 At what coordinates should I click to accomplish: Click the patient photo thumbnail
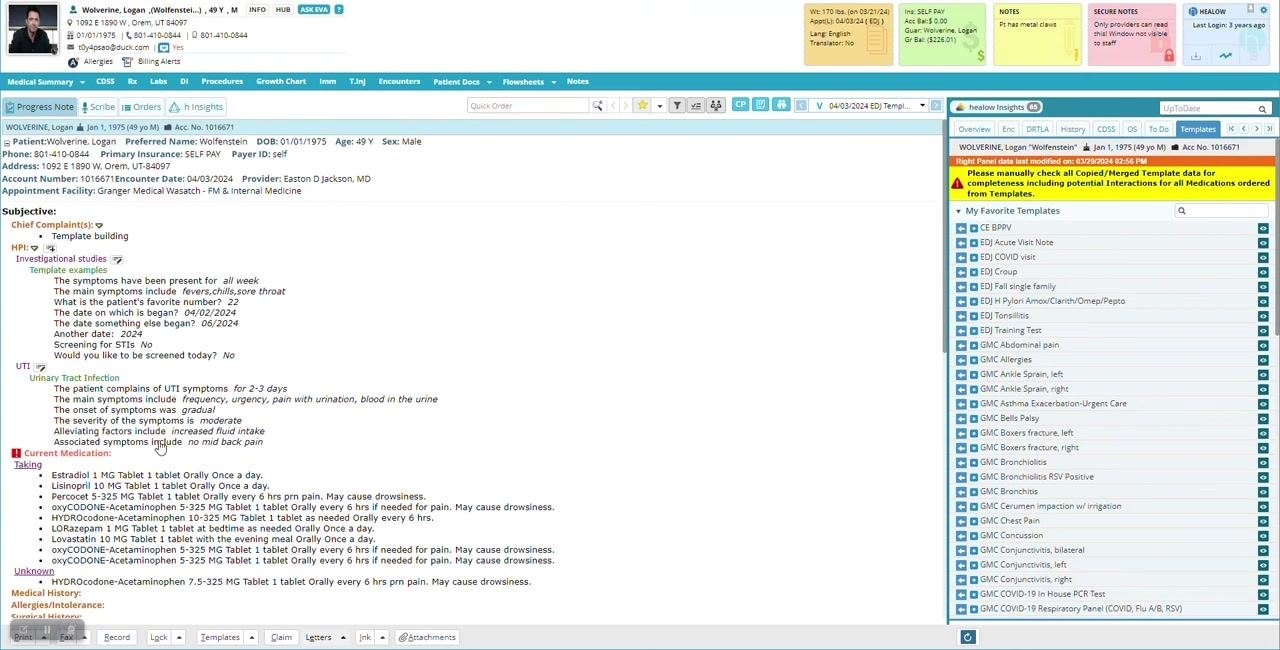[x=32, y=29]
